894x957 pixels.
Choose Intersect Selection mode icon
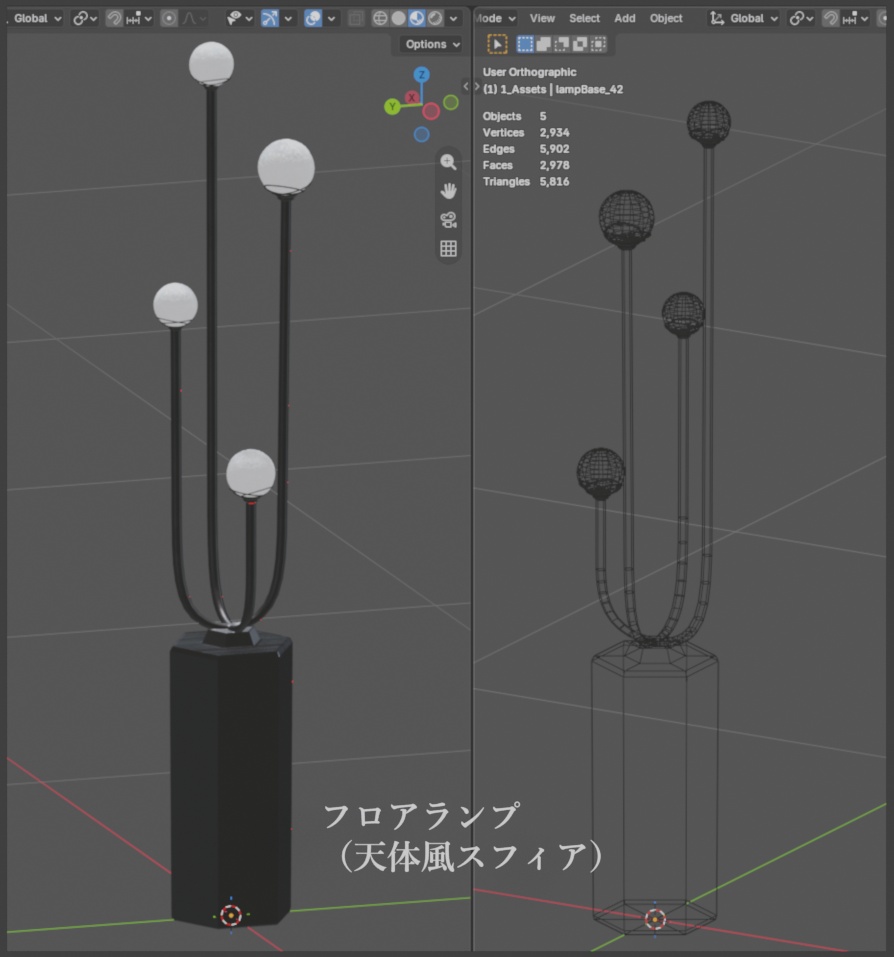599,44
